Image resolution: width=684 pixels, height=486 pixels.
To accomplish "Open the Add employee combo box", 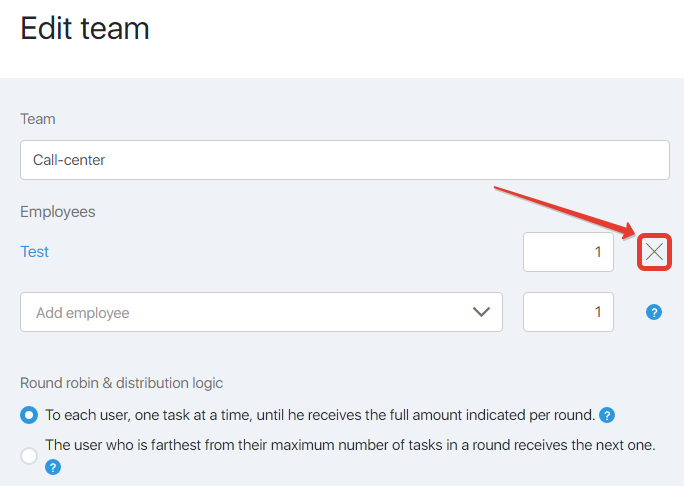I will click(261, 312).
